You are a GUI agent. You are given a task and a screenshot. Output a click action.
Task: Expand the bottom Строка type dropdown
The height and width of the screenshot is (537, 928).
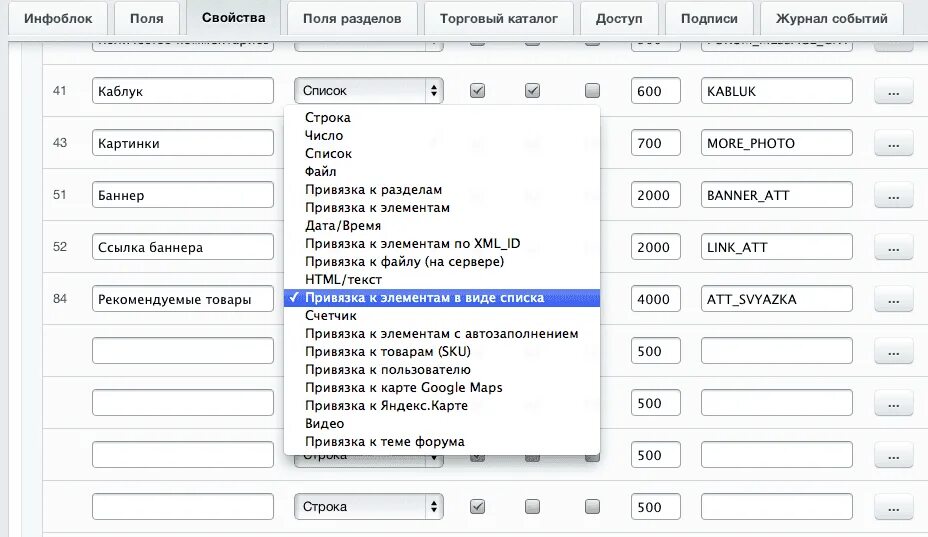[368, 507]
